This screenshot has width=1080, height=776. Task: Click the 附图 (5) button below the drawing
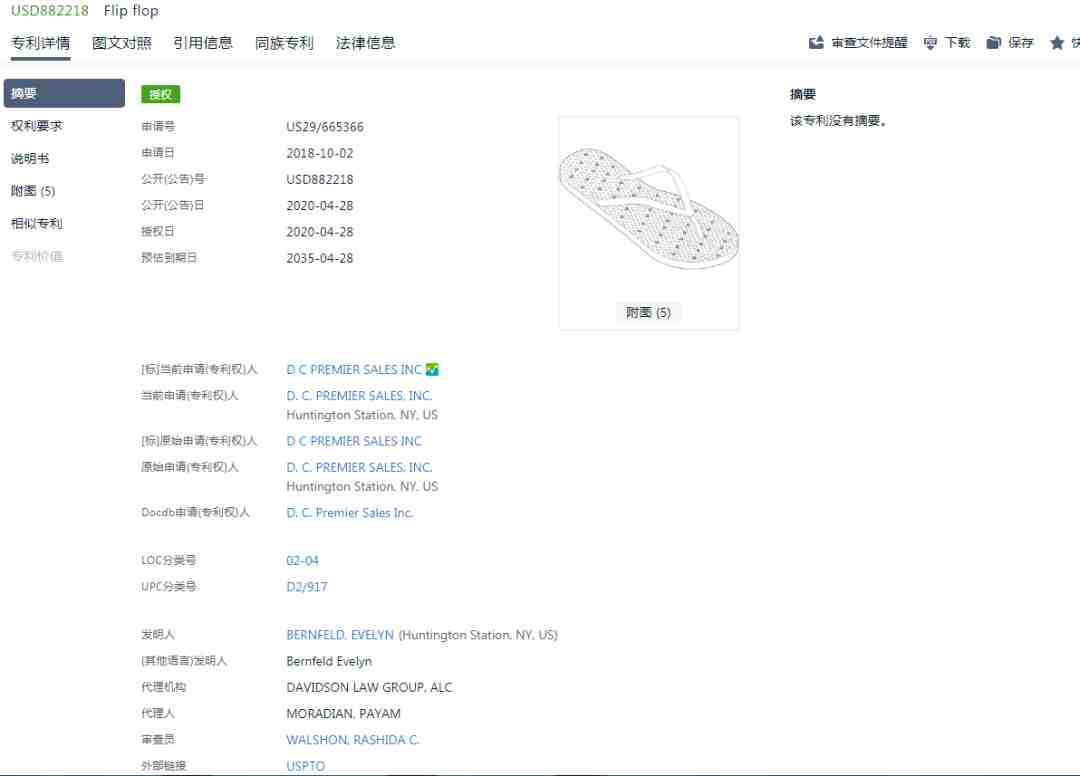click(648, 313)
